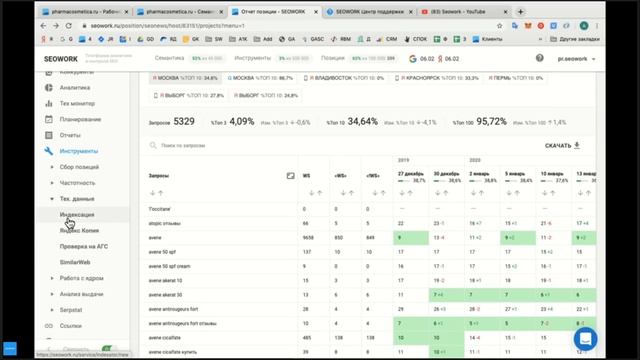Image resolution: width=640 pixels, height=360 pixels.
Task: Click the green cell for avene 27 декабря
Action: [x=411, y=238]
